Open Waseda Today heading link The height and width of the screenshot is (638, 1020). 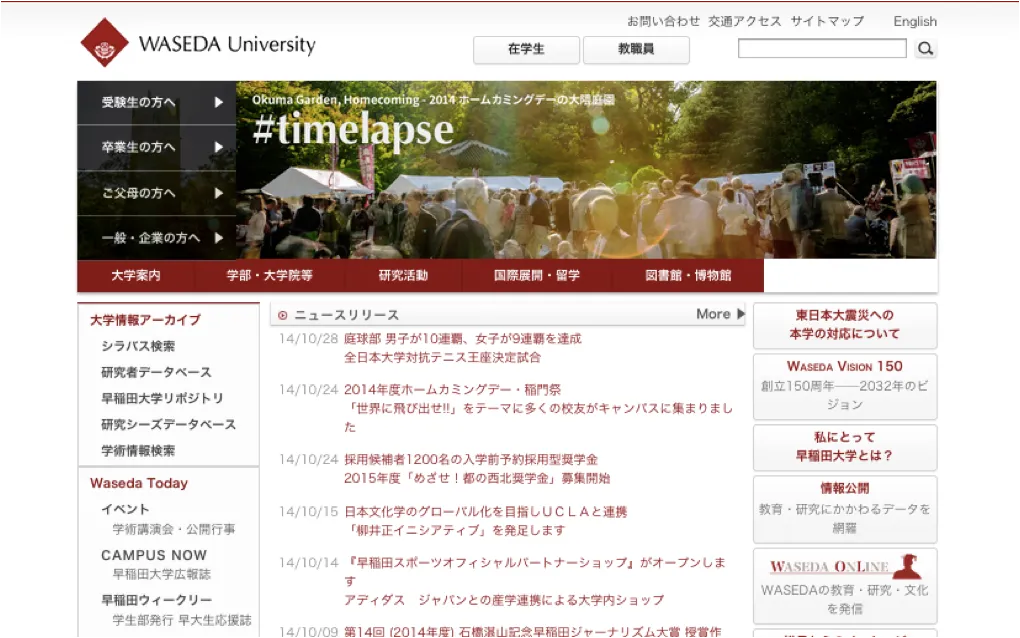(x=139, y=483)
